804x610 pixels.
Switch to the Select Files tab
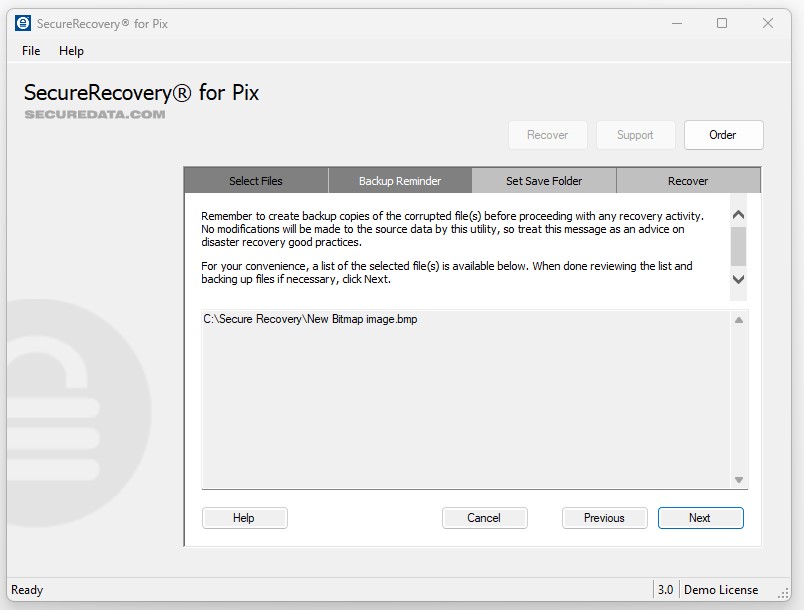coord(256,180)
